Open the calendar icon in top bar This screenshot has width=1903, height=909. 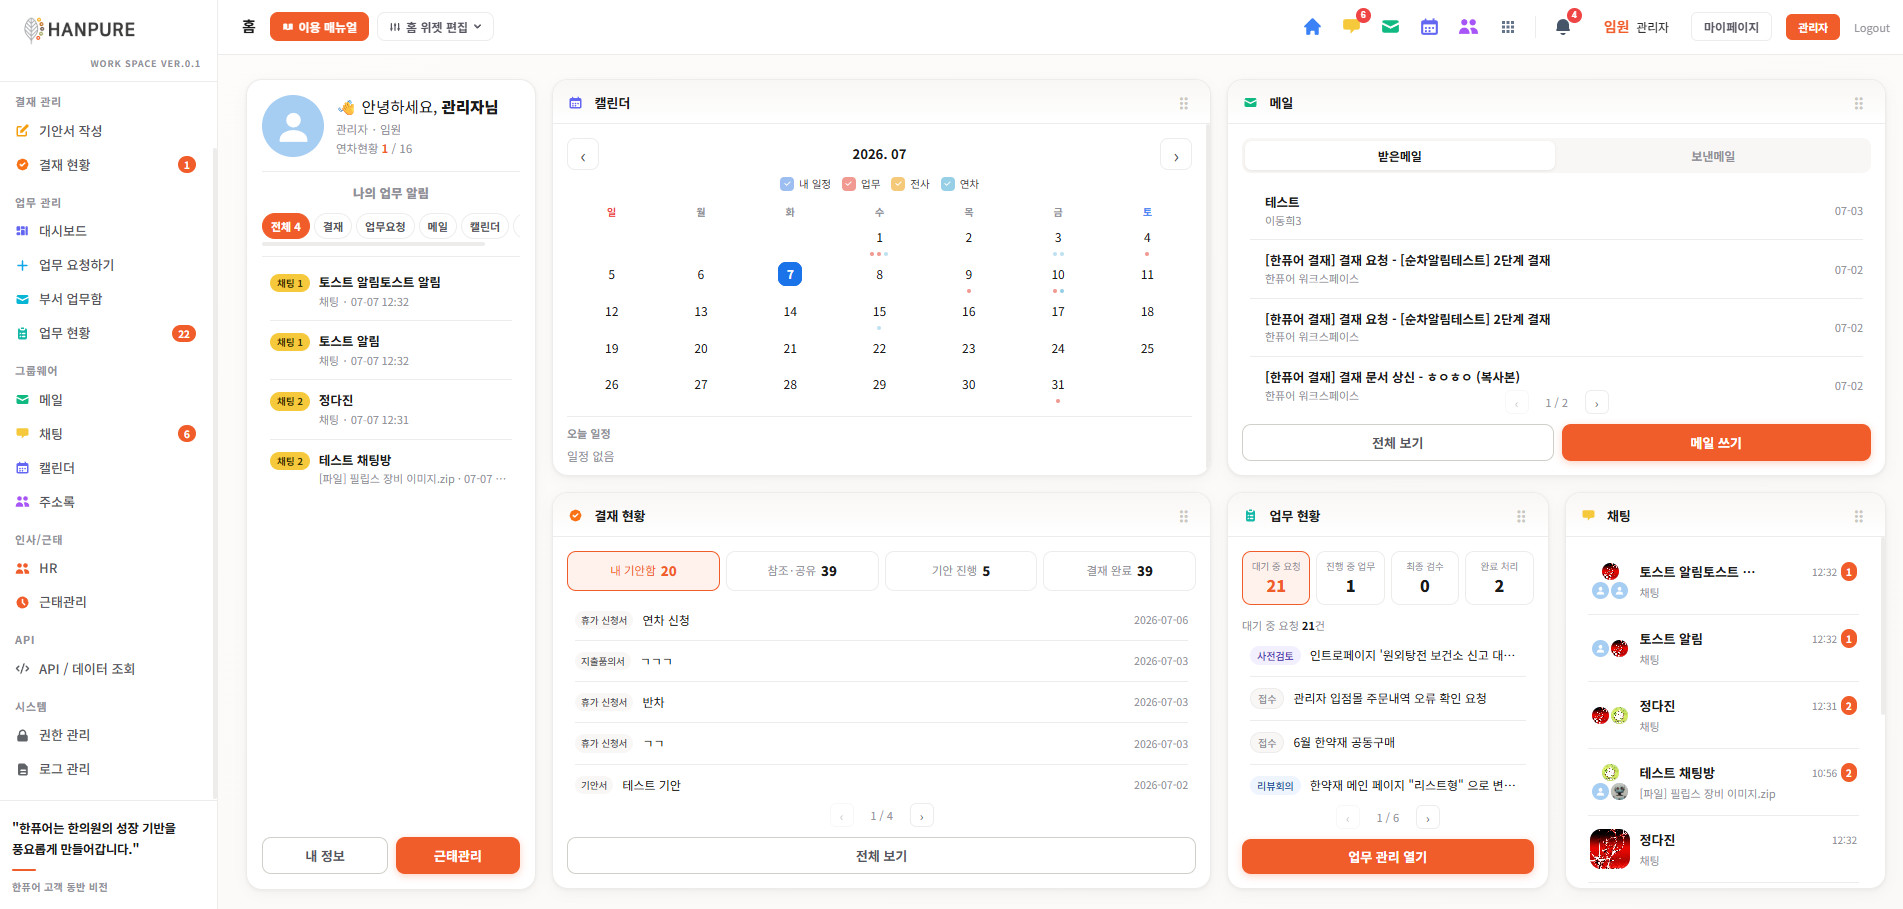pyautogui.click(x=1429, y=27)
